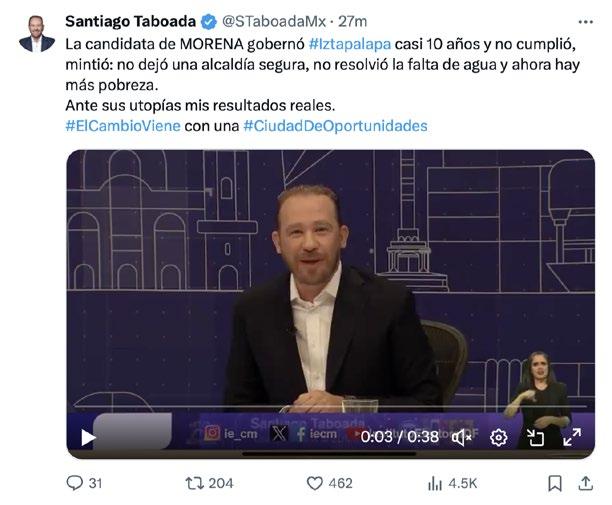Open the #Iztapalapa hashtag
The height and width of the screenshot is (505, 612).
point(350,44)
